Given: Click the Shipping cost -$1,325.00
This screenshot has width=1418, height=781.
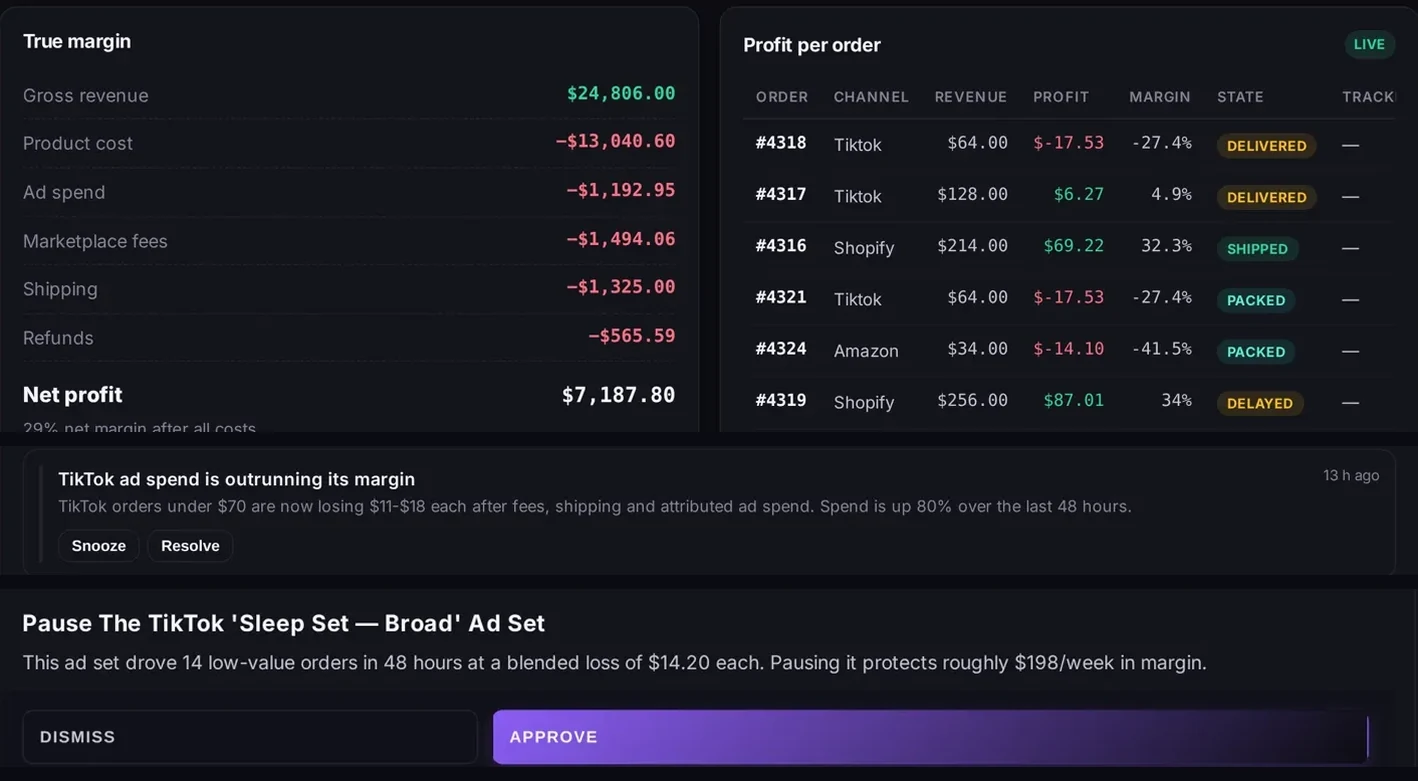Looking at the screenshot, I should (621, 287).
